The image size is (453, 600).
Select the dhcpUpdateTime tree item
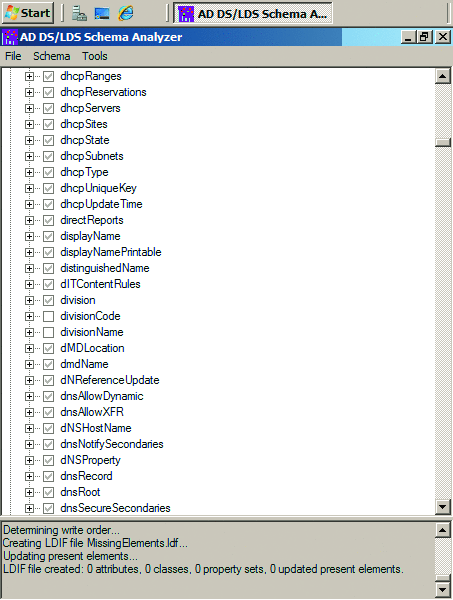tap(101, 204)
